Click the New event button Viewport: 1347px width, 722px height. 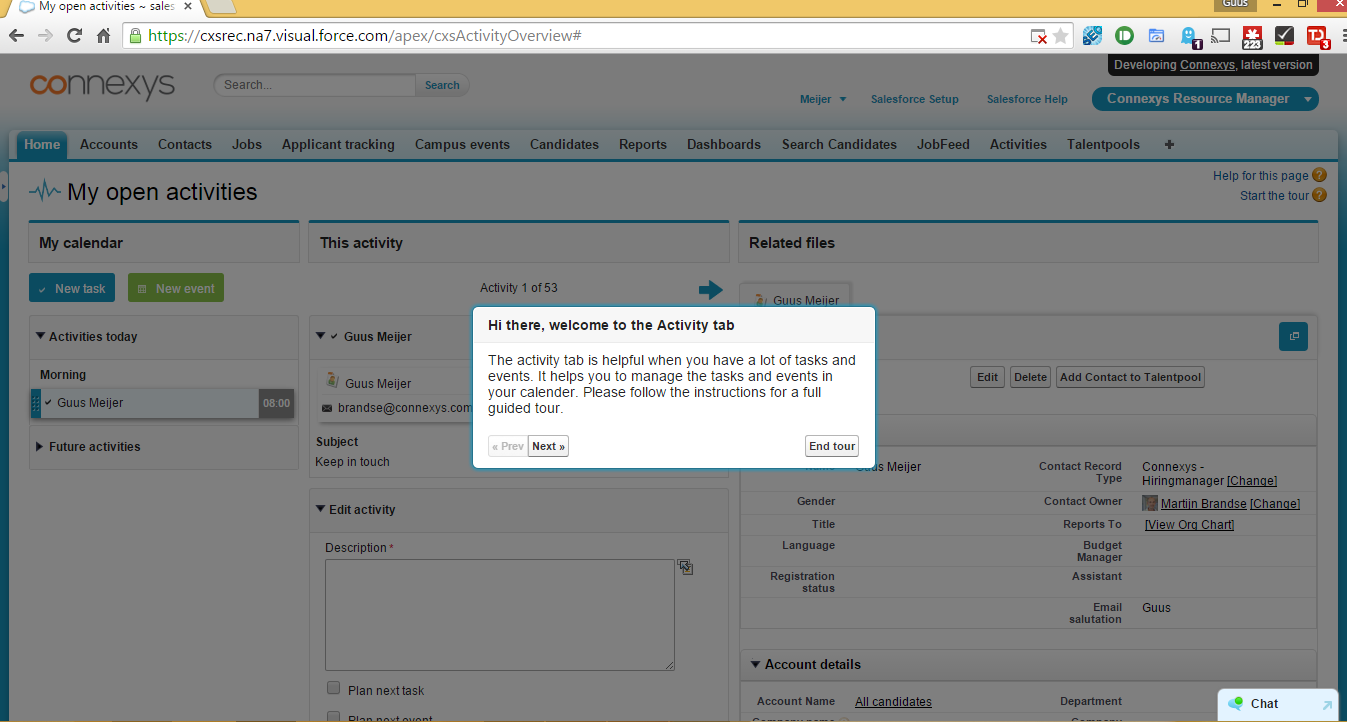pos(176,288)
